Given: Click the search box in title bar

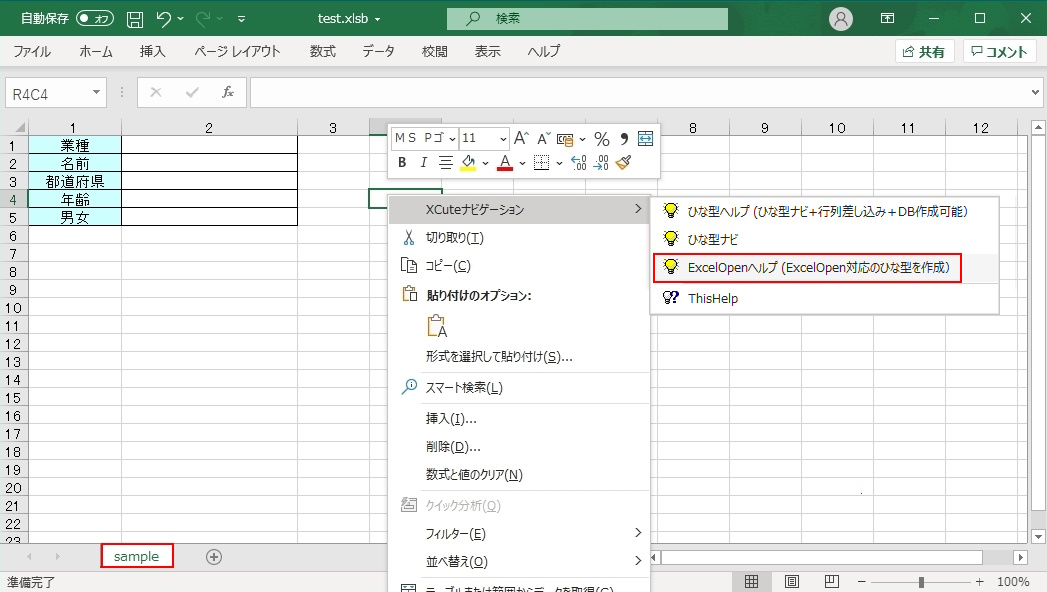Looking at the screenshot, I should point(588,19).
